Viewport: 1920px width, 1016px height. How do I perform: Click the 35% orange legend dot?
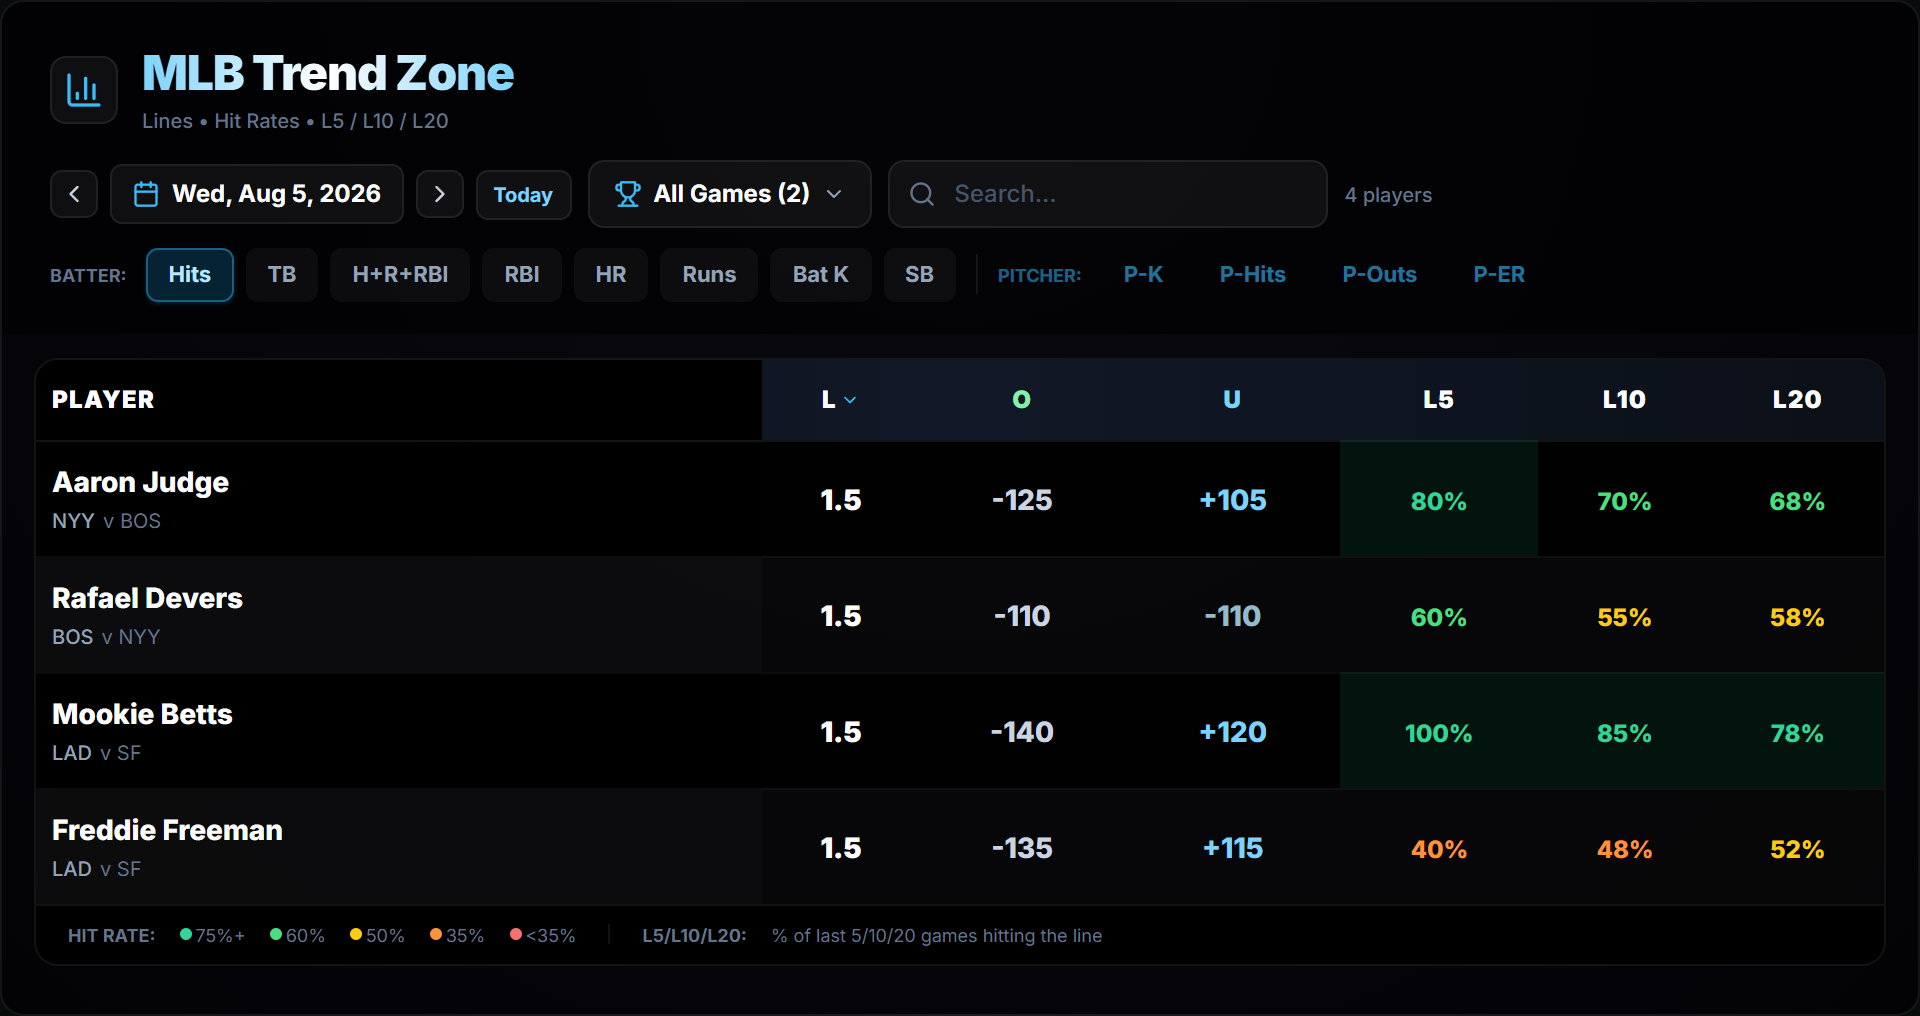pyautogui.click(x=436, y=934)
